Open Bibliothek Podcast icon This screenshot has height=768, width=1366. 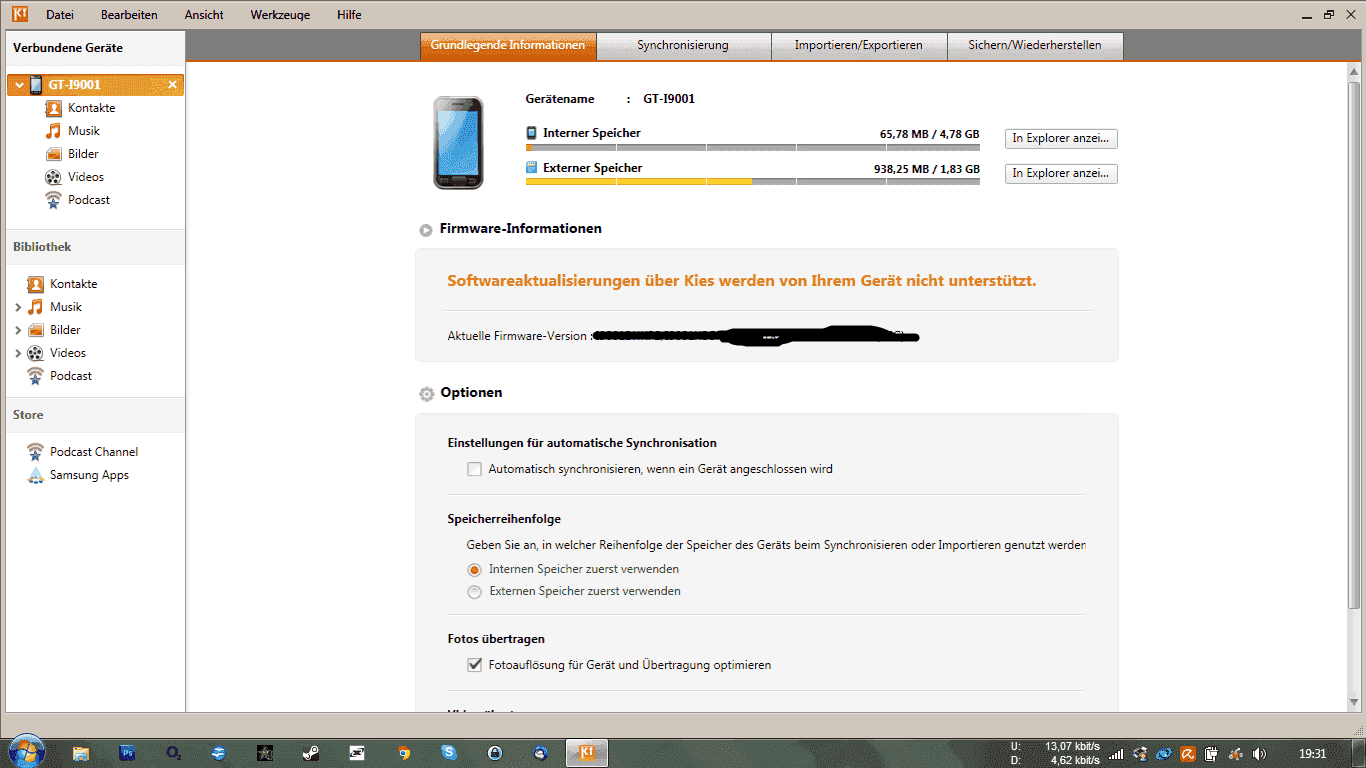pyautogui.click(x=35, y=376)
